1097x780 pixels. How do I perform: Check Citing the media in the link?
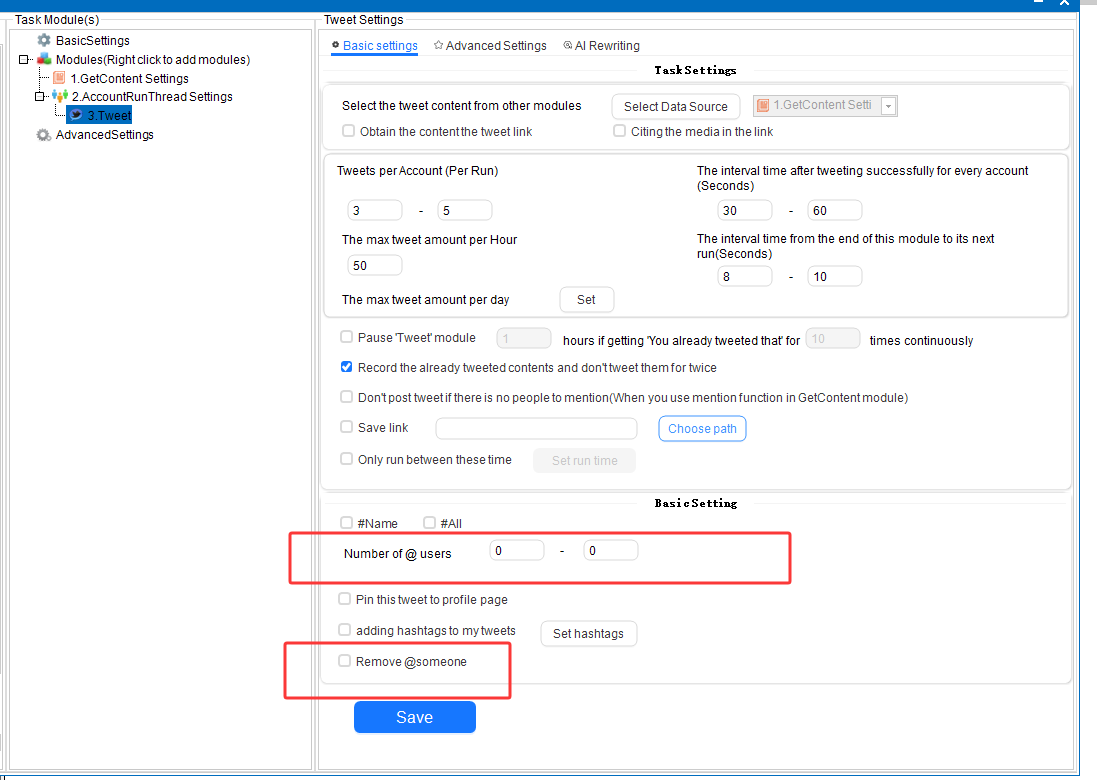pos(619,131)
